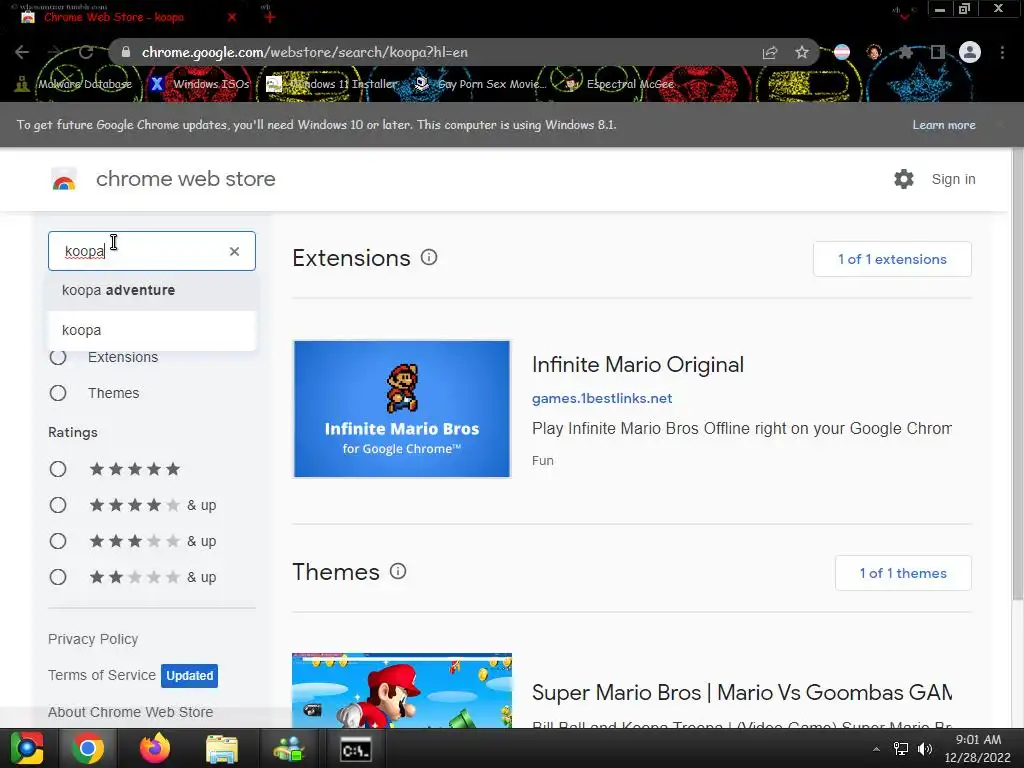The width and height of the screenshot is (1024, 768).
Task: Click the address bar URL
Action: pyautogui.click(x=304, y=52)
